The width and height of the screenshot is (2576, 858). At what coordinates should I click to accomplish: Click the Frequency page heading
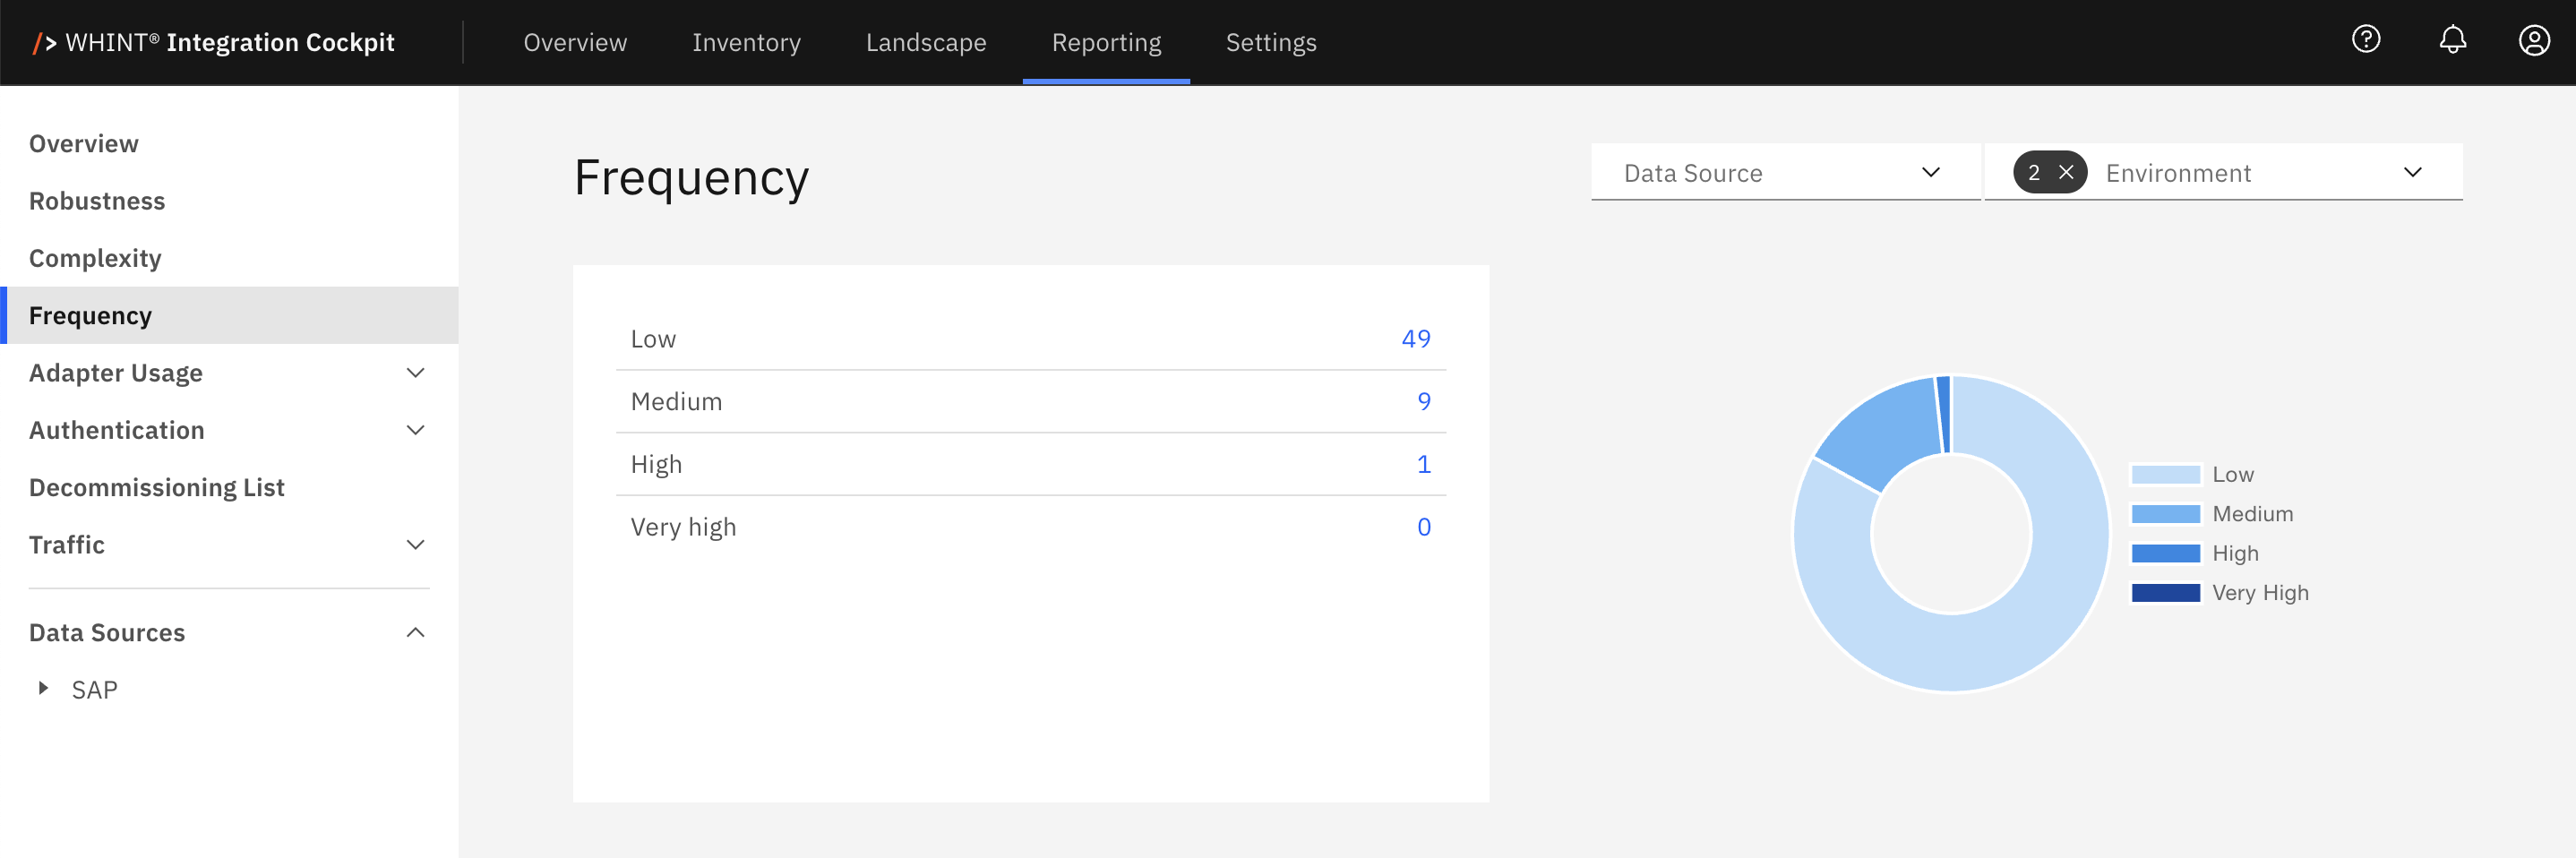pos(691,178)
